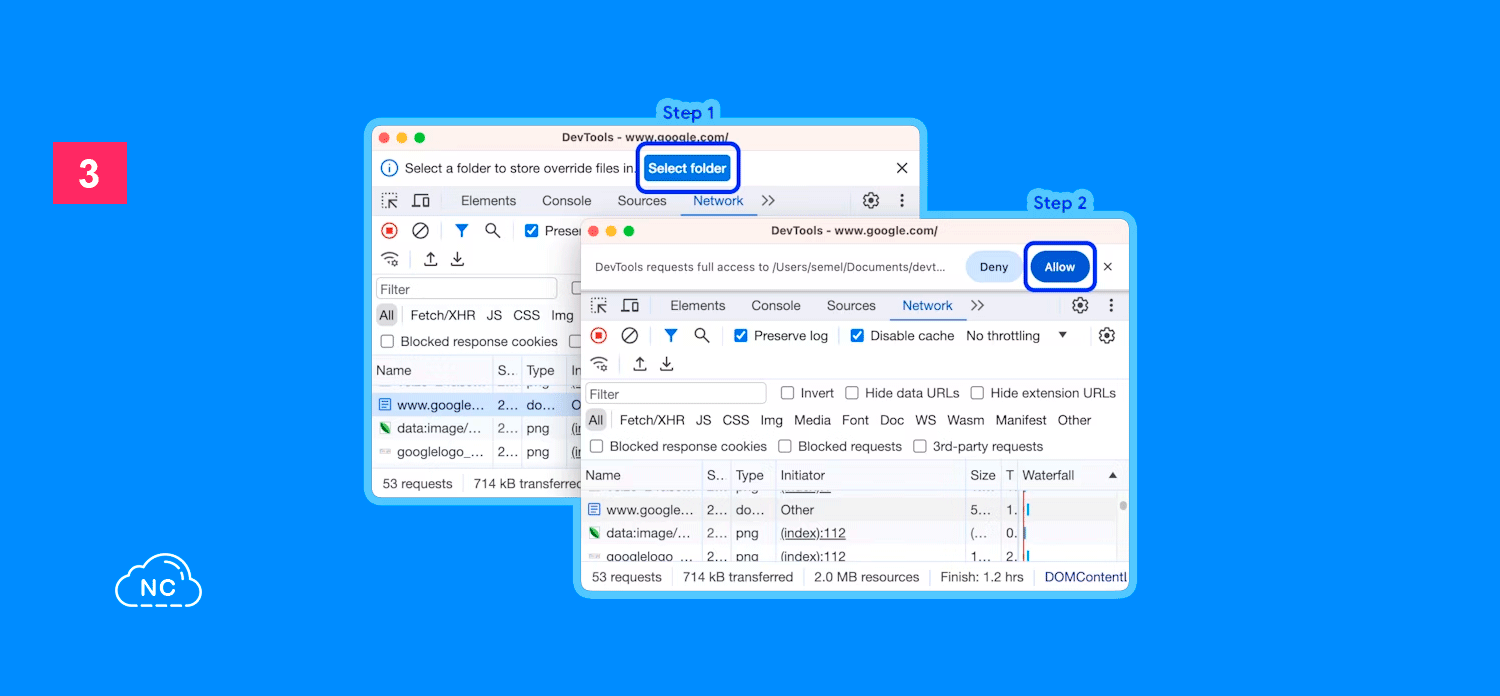Enable Blocked response cookies in Step 1 window
Viewport: 1500px width, 696px height.
click(387, 342)
